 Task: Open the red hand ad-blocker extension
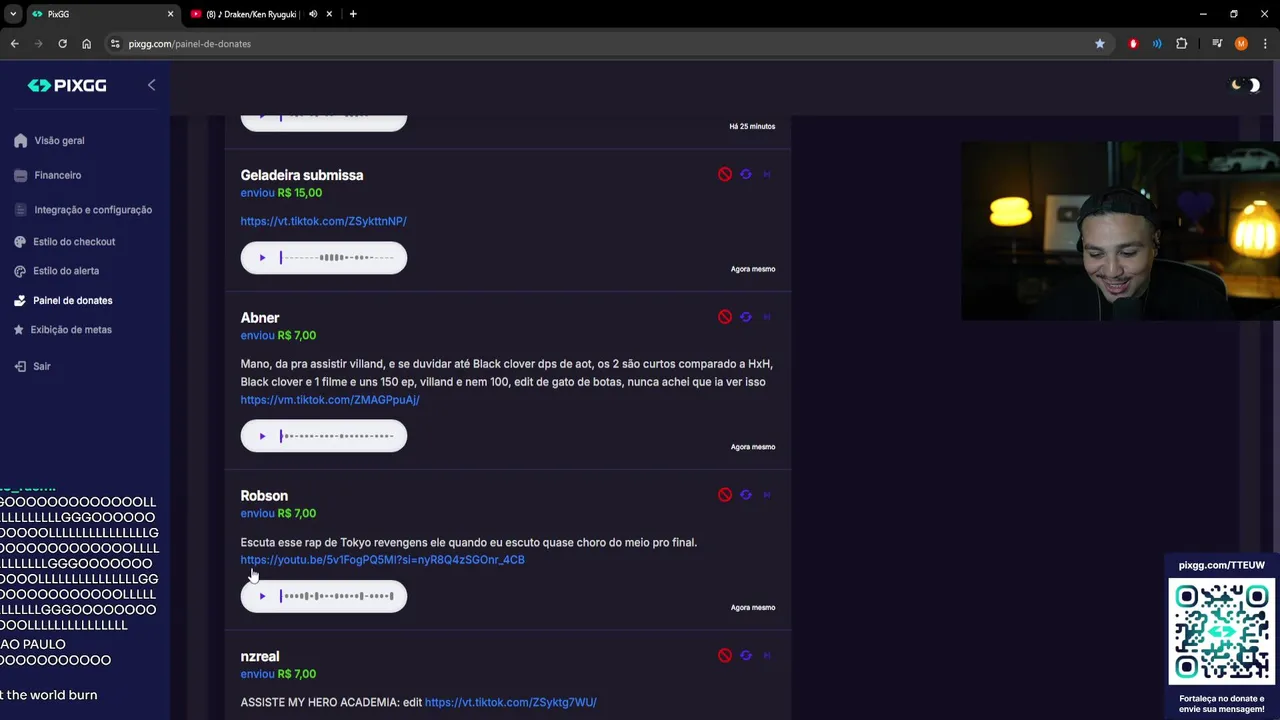point(1133,44)
